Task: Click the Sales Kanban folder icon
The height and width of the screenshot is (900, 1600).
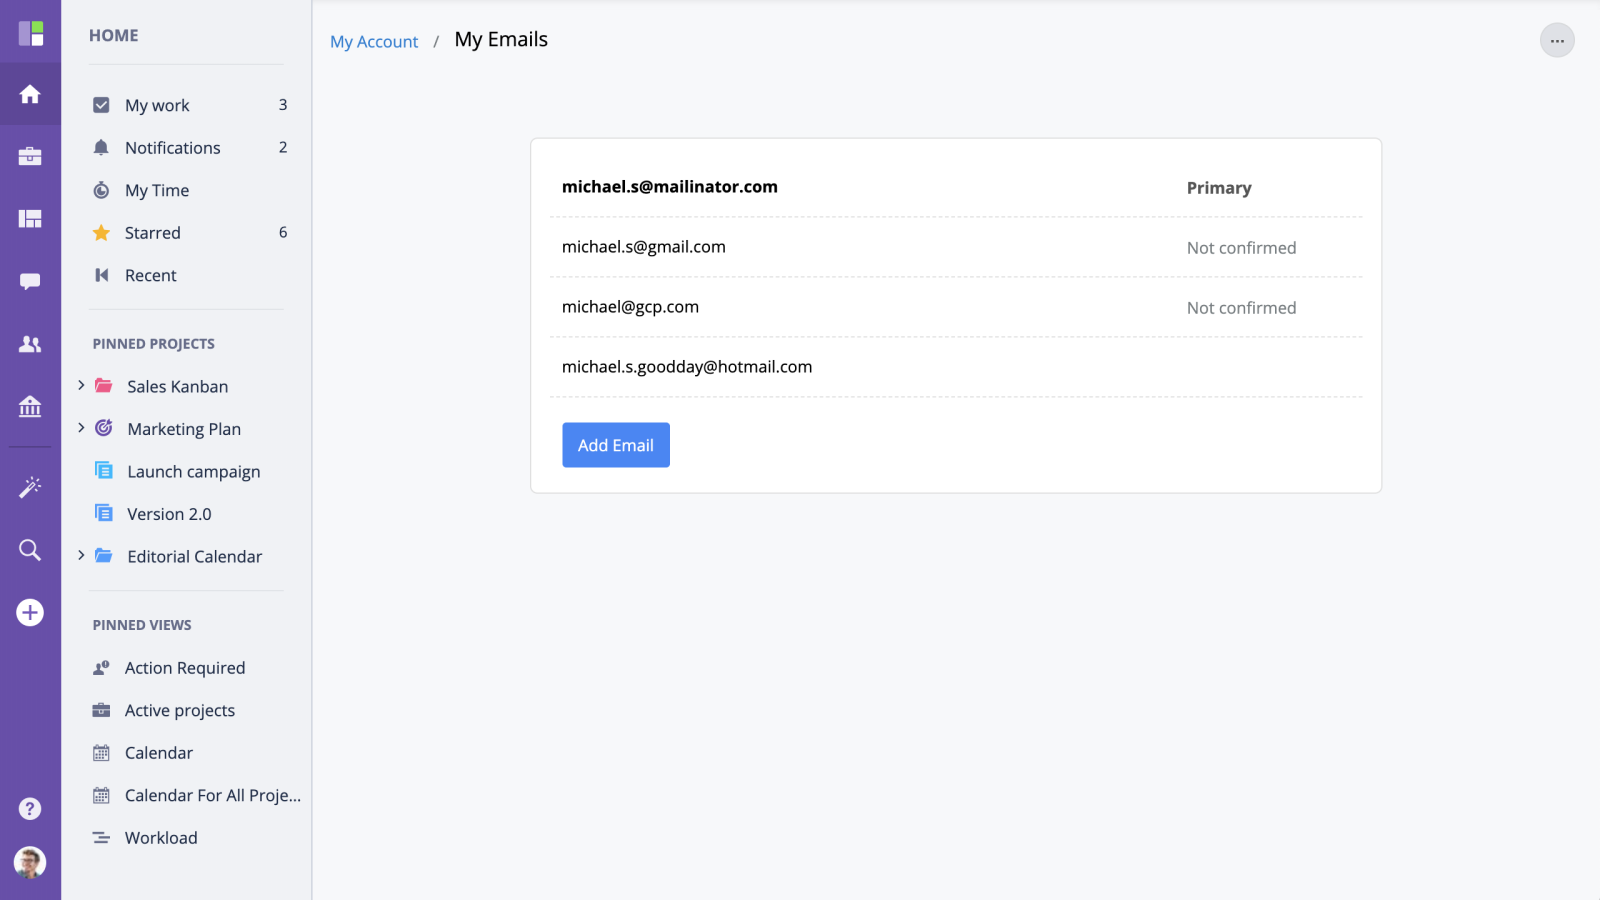Action: pyautogui.click(x=103, y=386)
